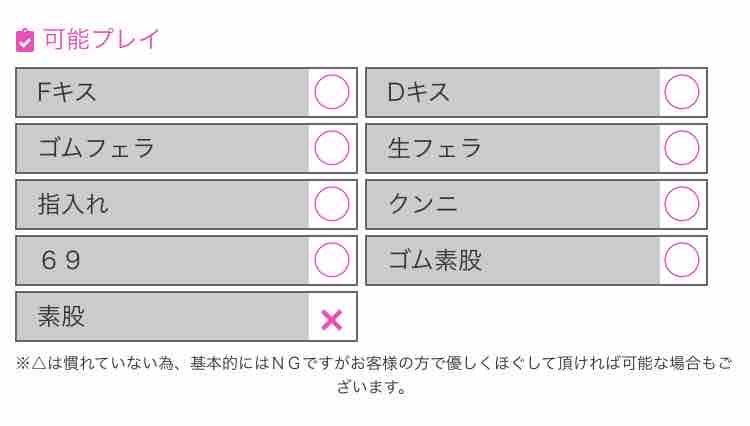
Task: Click the pink X mark in the 素股 row
Action: 332,319
